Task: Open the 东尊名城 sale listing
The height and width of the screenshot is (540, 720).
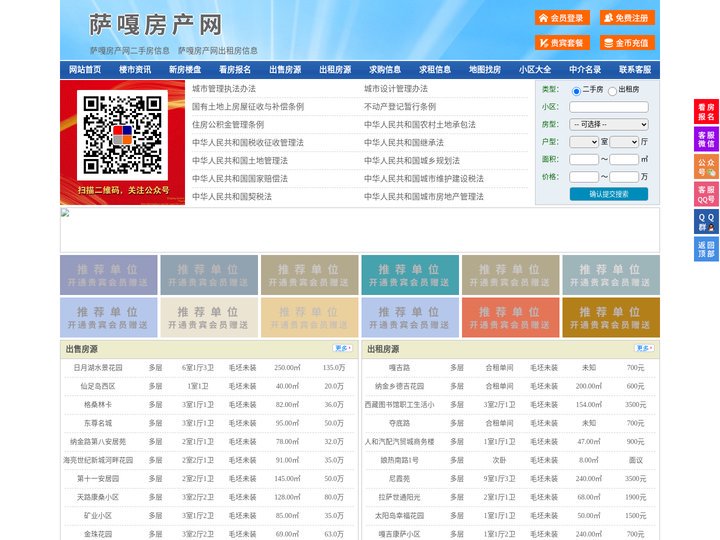Action: 98,423
